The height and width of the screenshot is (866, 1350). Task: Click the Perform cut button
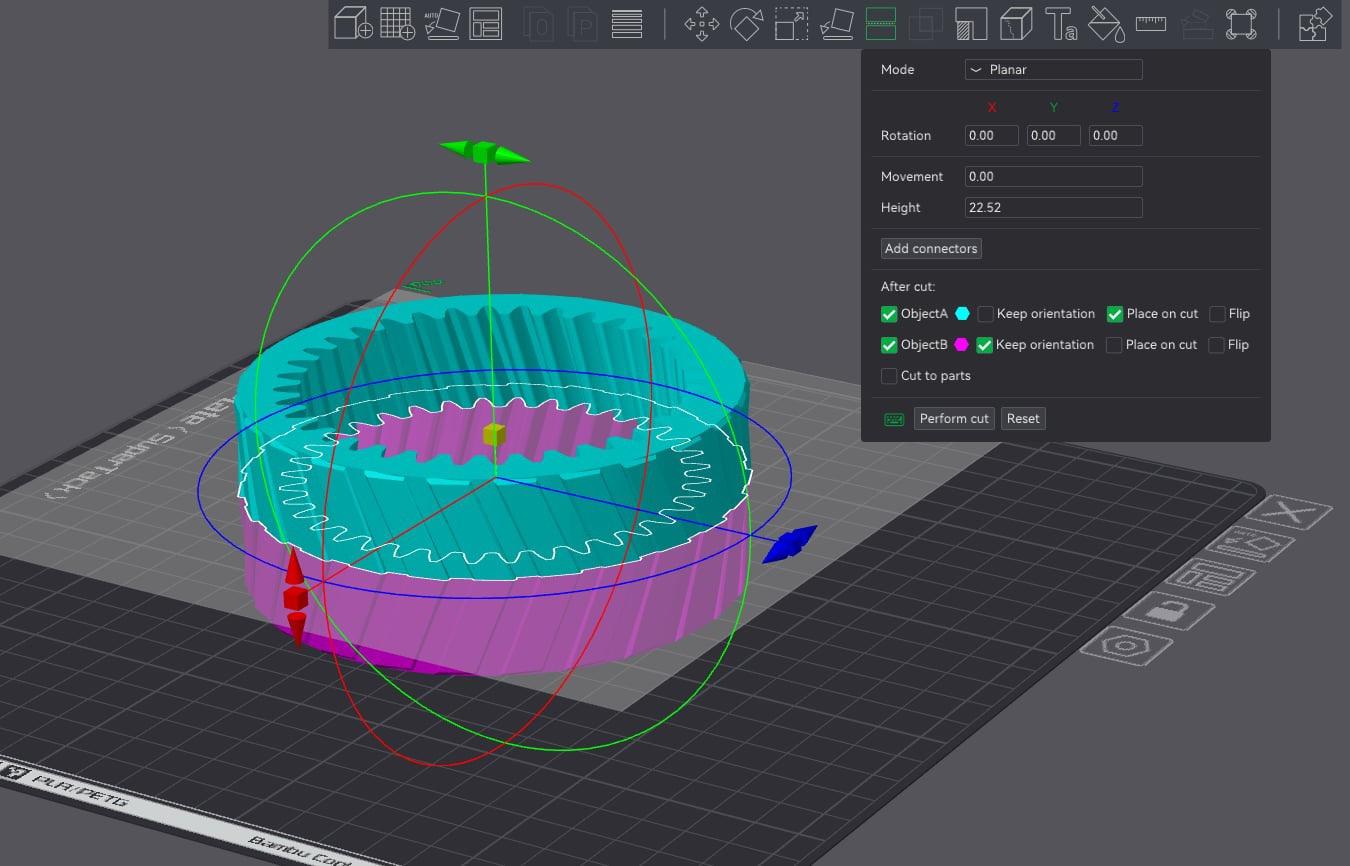coord(954,419)
